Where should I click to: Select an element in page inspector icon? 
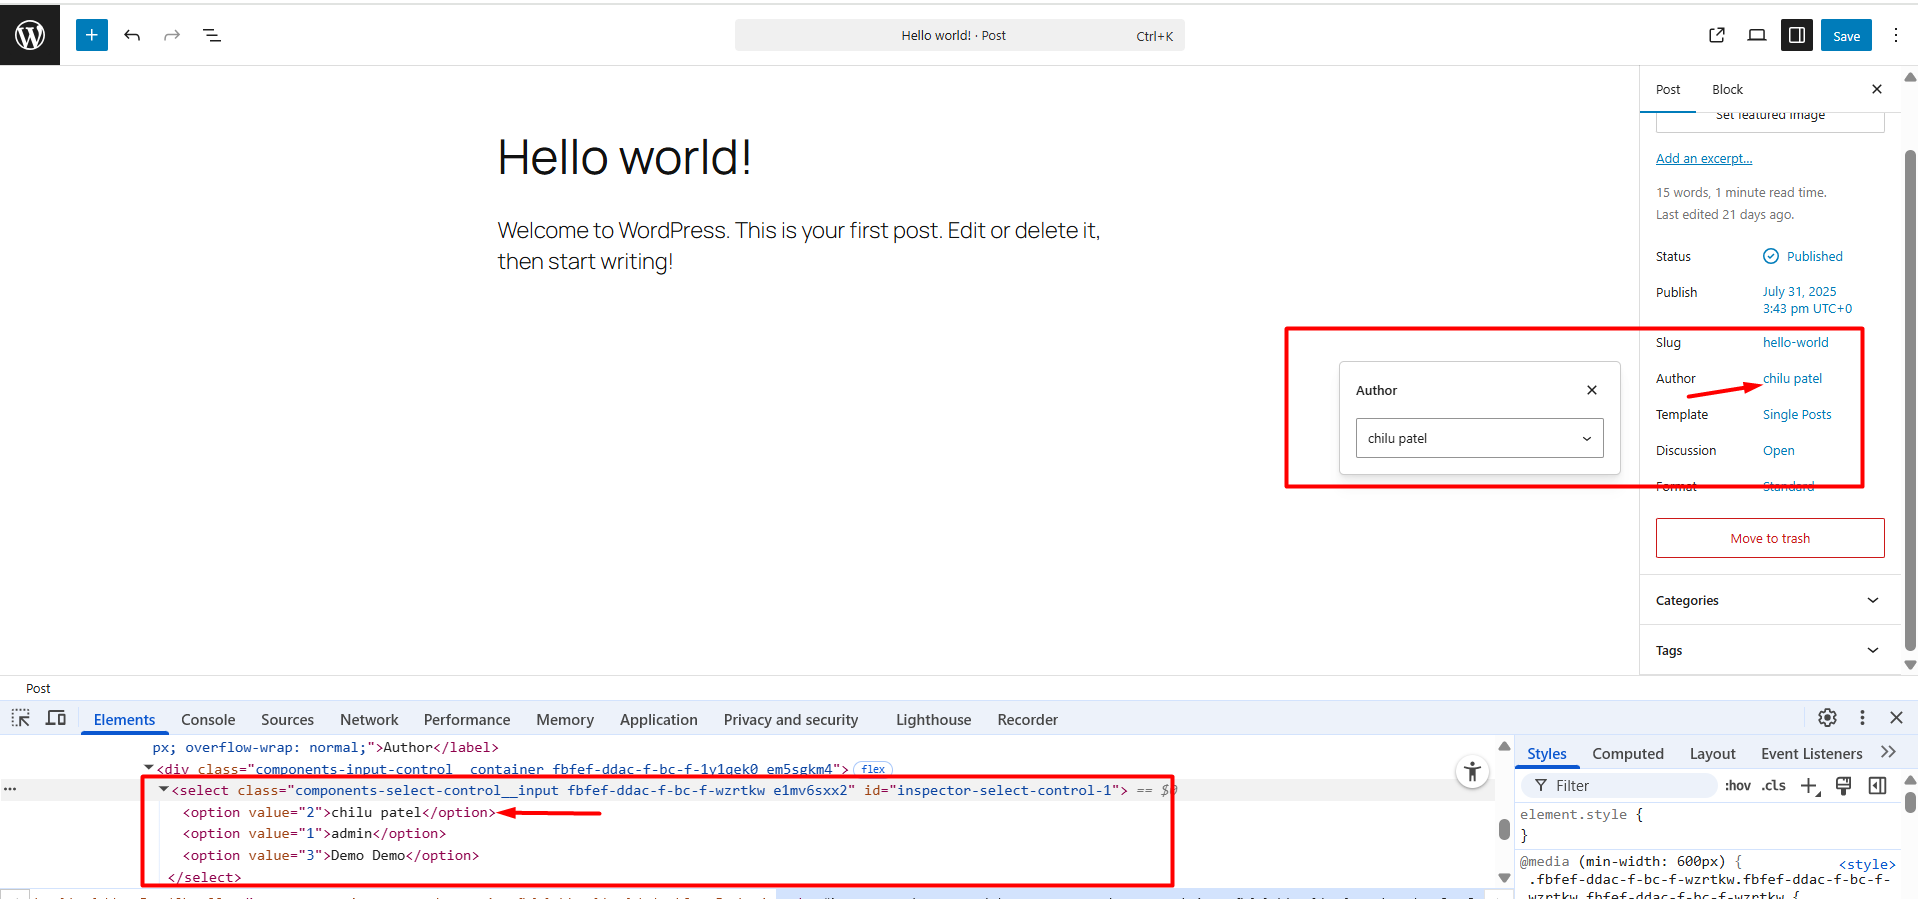point(21,718)
